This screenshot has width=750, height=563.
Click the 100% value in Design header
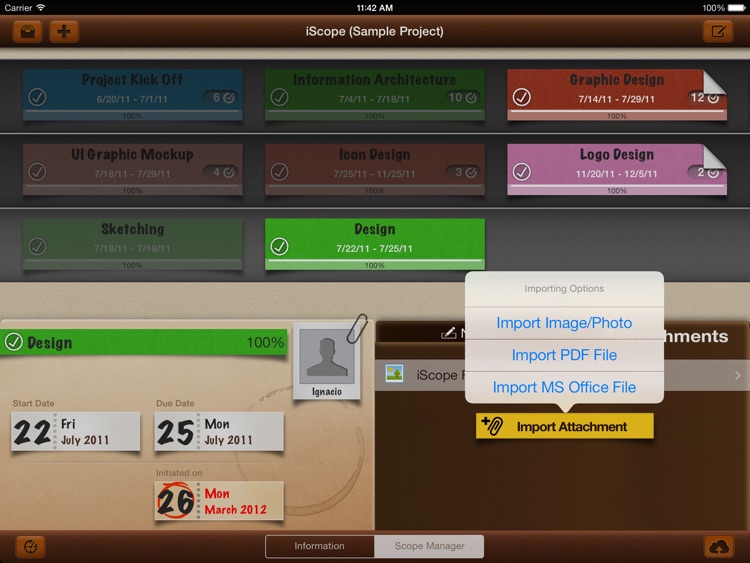coord(265,342)
